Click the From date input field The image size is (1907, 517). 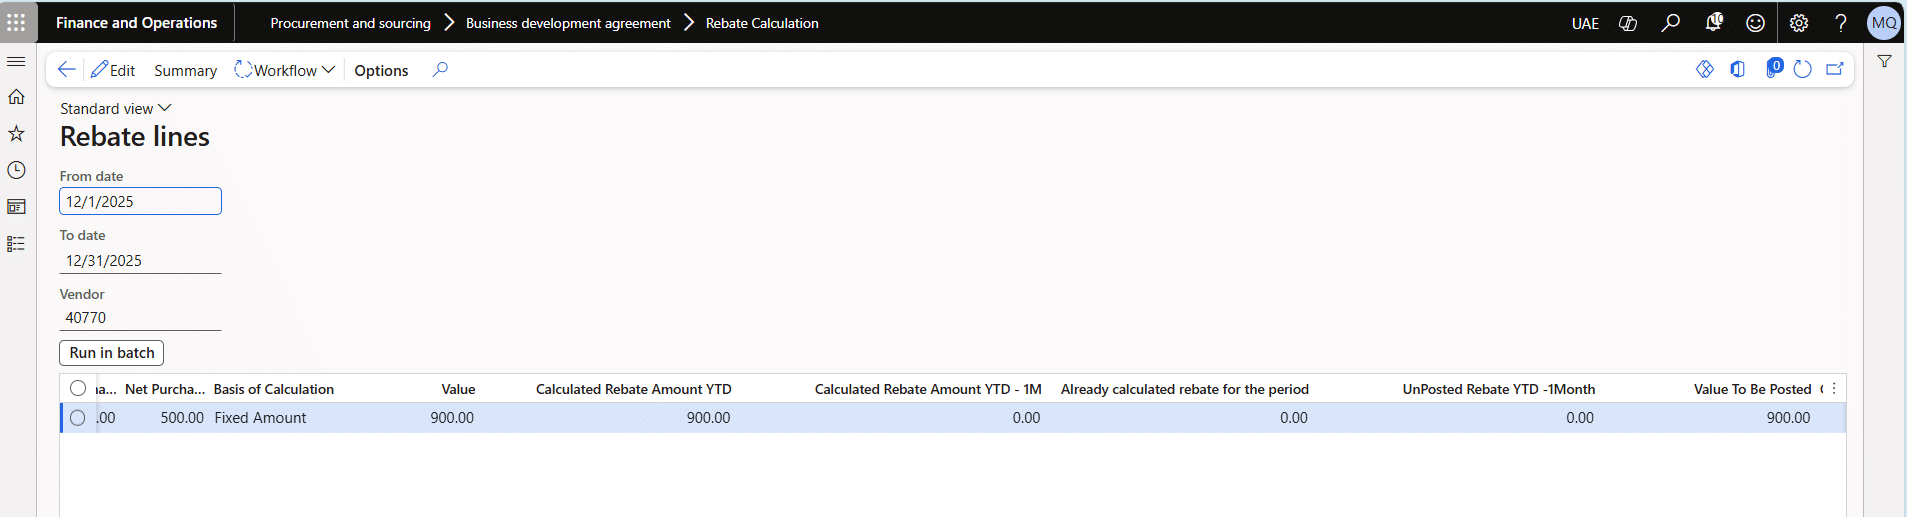tap(140, 201)
